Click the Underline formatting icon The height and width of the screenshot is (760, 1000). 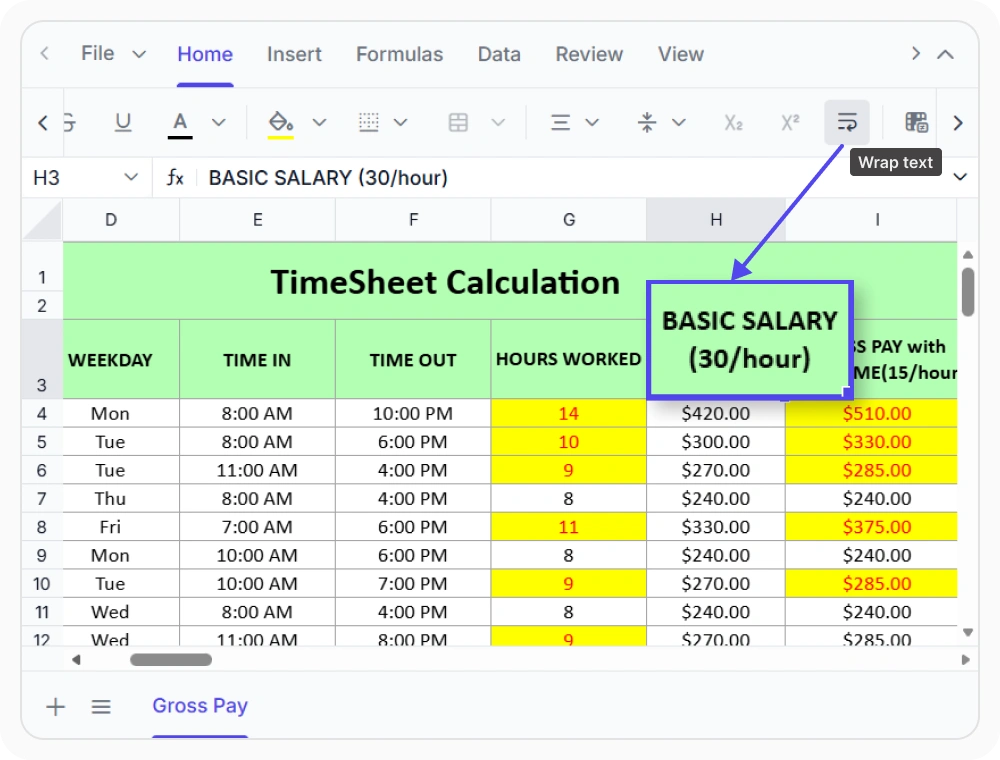click(x=123, y=122)
